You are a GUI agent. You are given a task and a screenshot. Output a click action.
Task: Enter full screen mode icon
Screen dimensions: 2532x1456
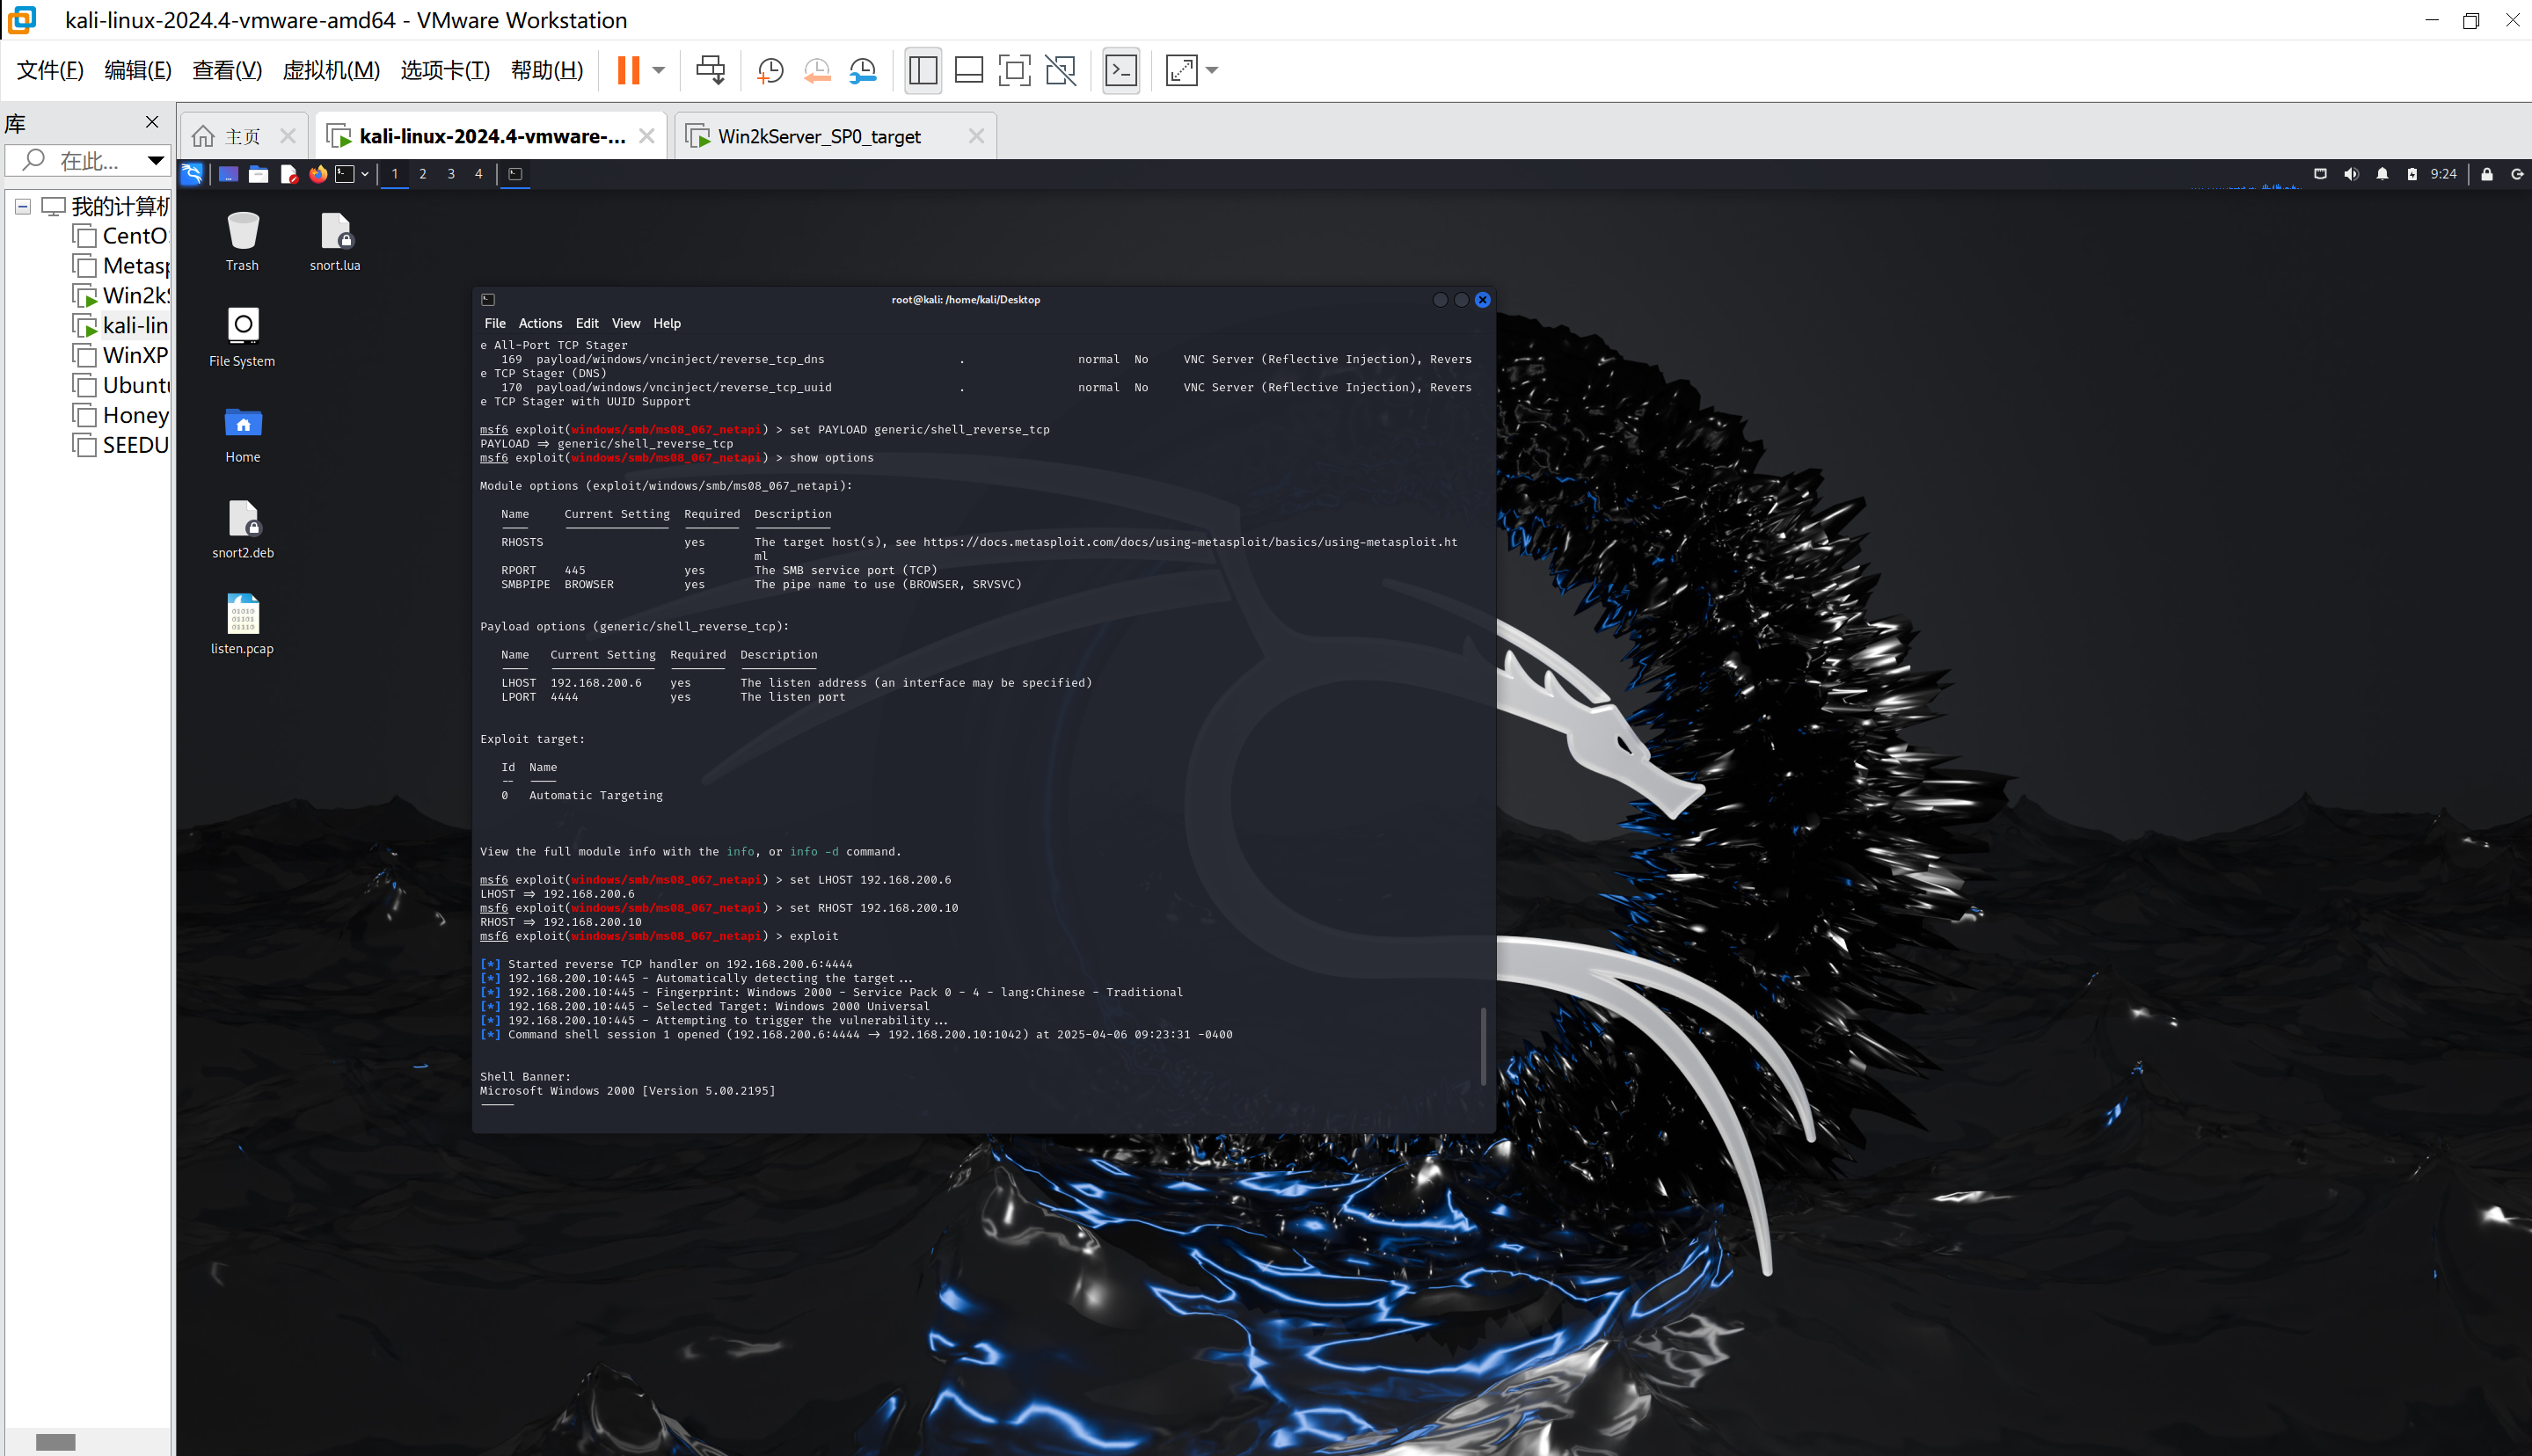coord(1014,70)
